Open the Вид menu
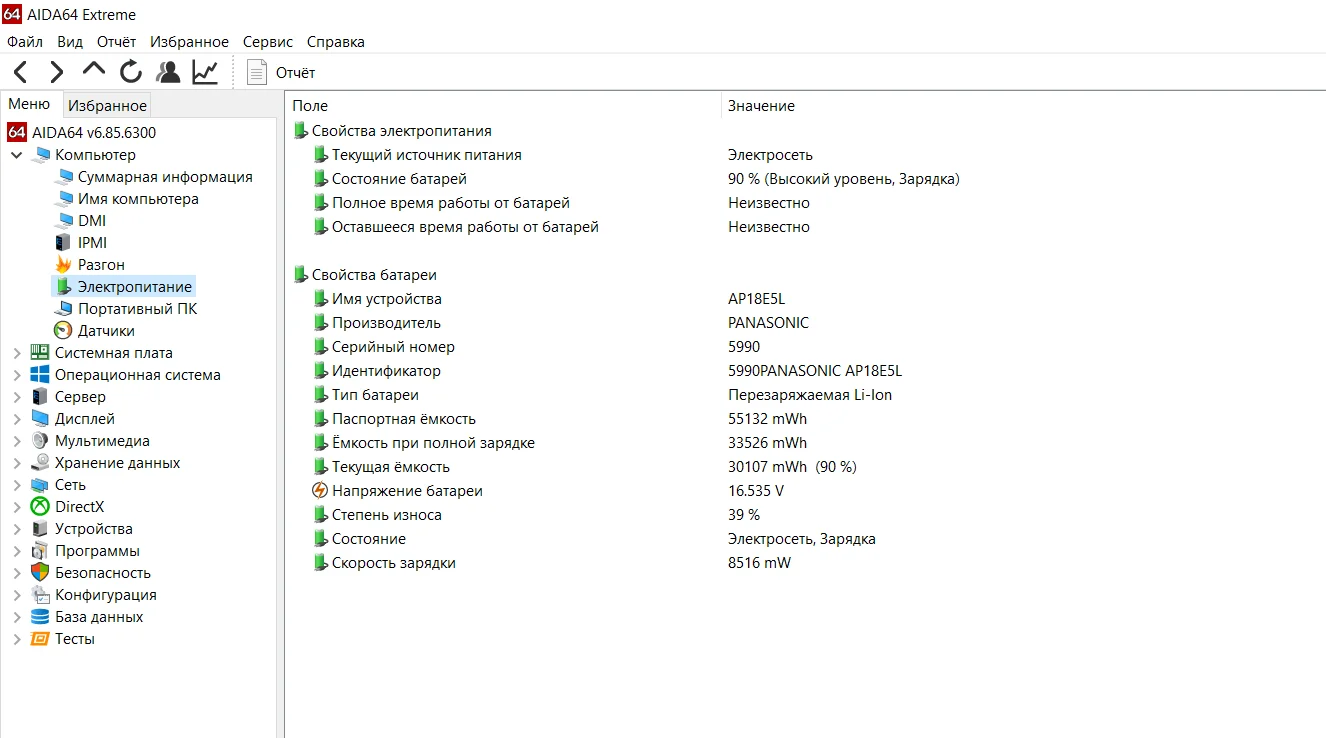This screenshot has height=738, width=1326. 70,42
